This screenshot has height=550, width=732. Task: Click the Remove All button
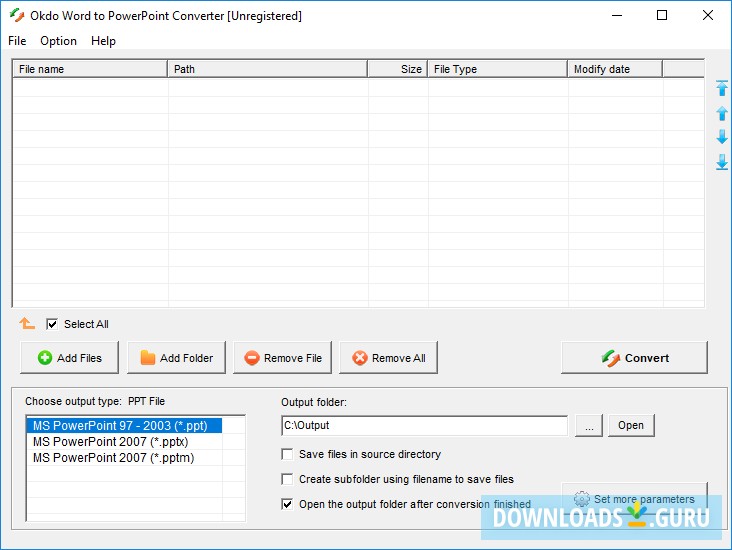[x=388, y=358]
